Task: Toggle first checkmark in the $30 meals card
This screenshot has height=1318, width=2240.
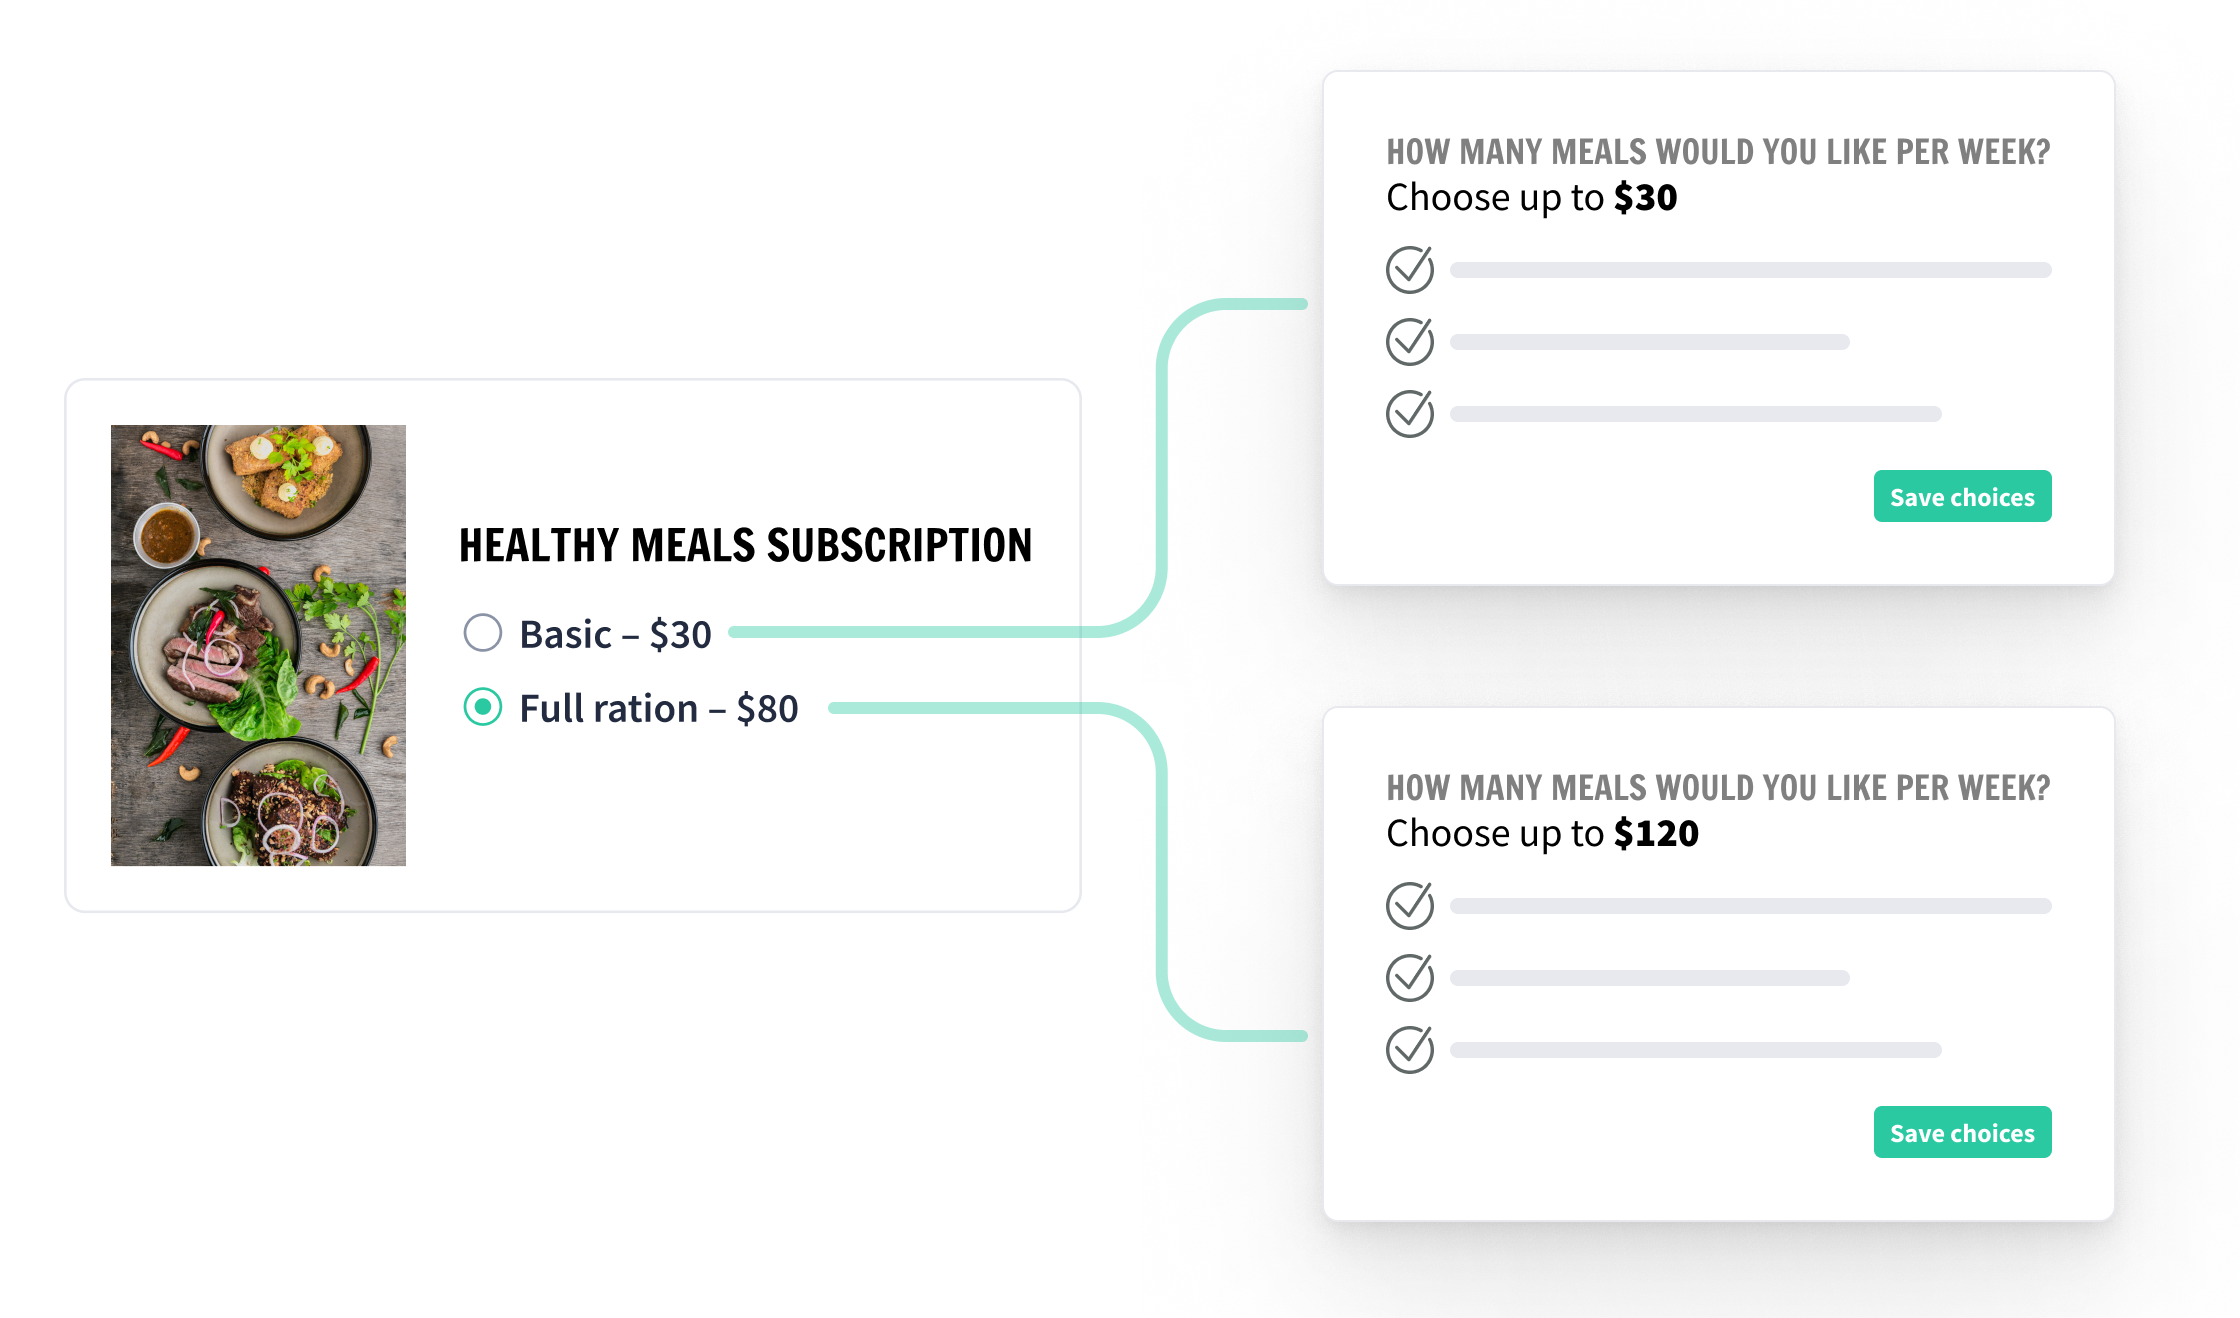Action: (1410, 269)
